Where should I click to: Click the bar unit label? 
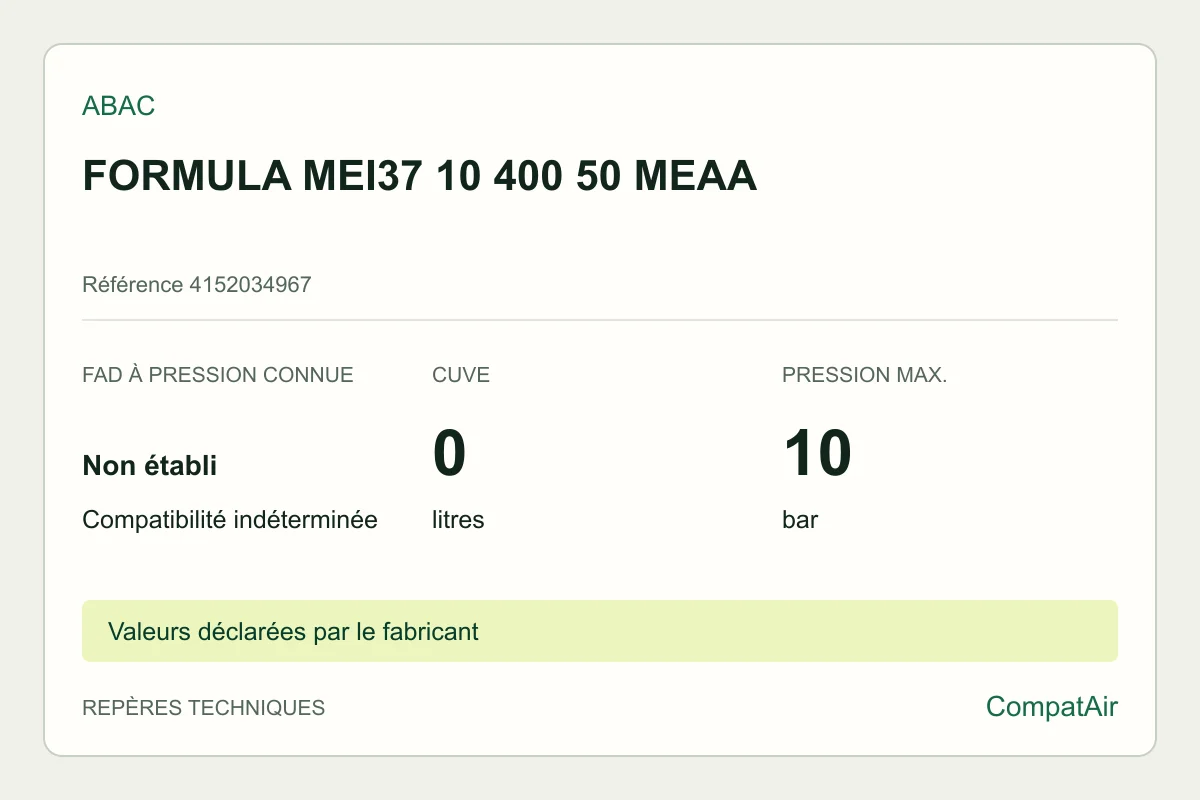pyautogui.click(x=800, y=520)
